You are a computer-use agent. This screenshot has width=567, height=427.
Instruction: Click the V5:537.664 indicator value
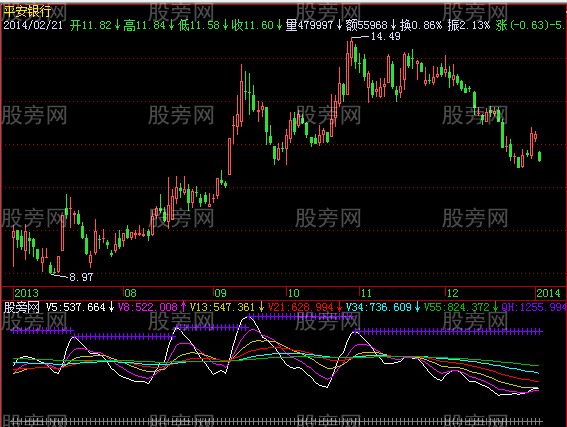(76, 307)
